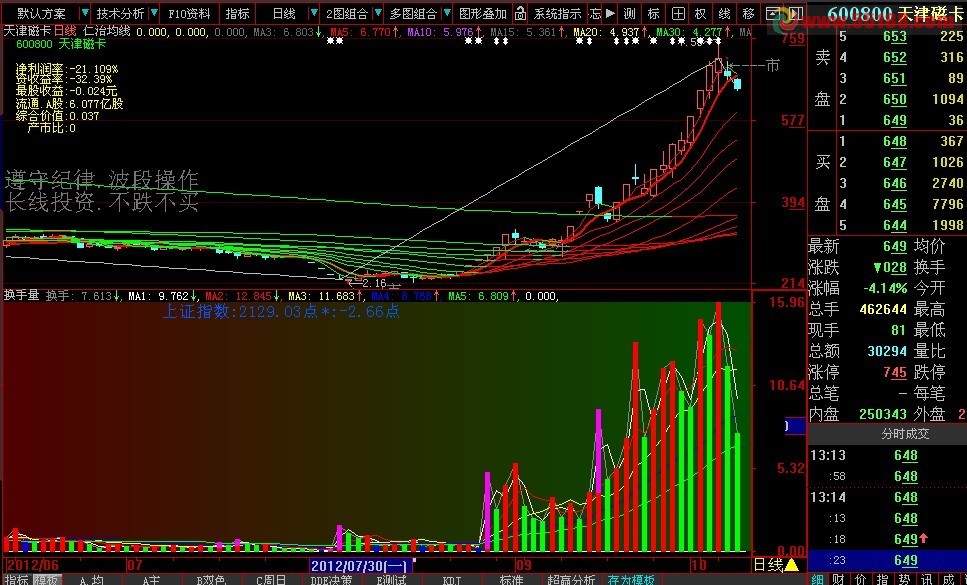Expand the dropdown arrow after 日线
Screen dimensions: 967x585
pos(314,13)
